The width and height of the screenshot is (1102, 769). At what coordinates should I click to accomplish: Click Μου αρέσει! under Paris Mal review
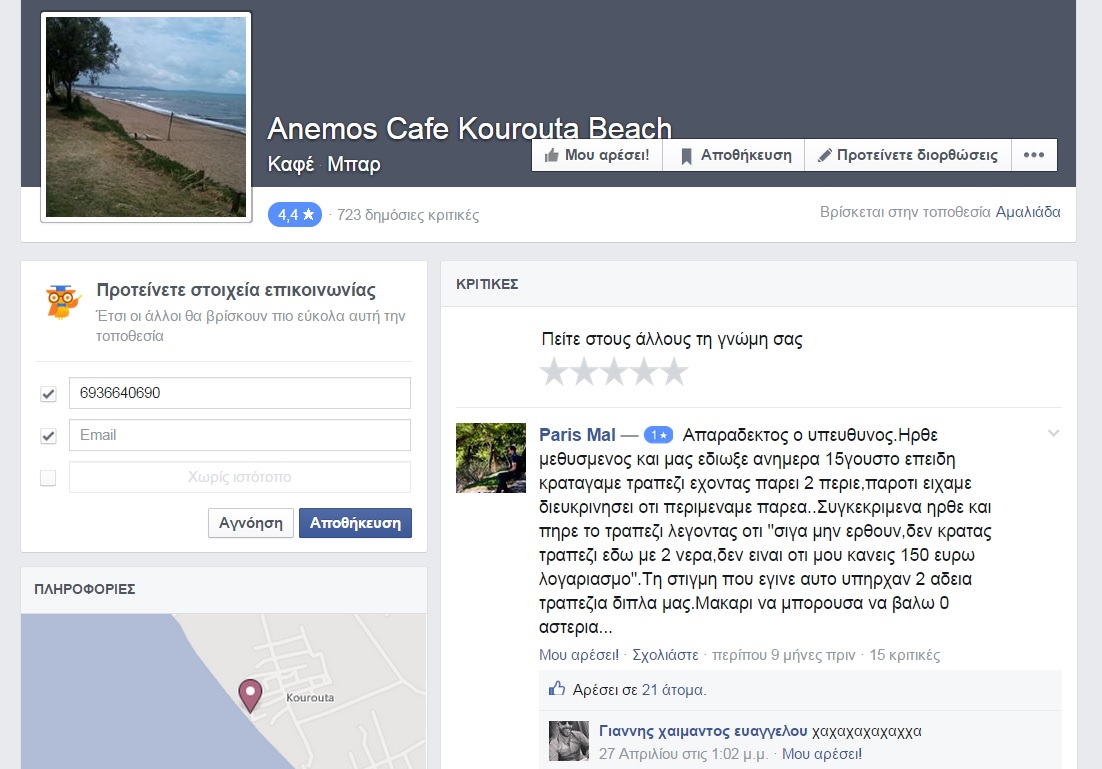click(x=579, y=655)
